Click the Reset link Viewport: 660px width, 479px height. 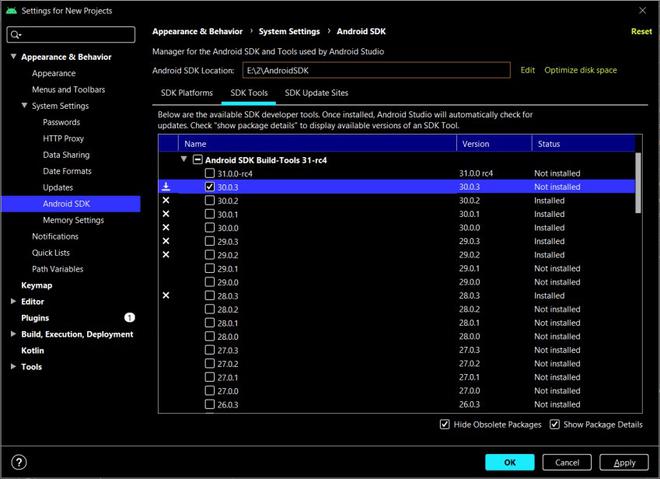coord(641,32)
